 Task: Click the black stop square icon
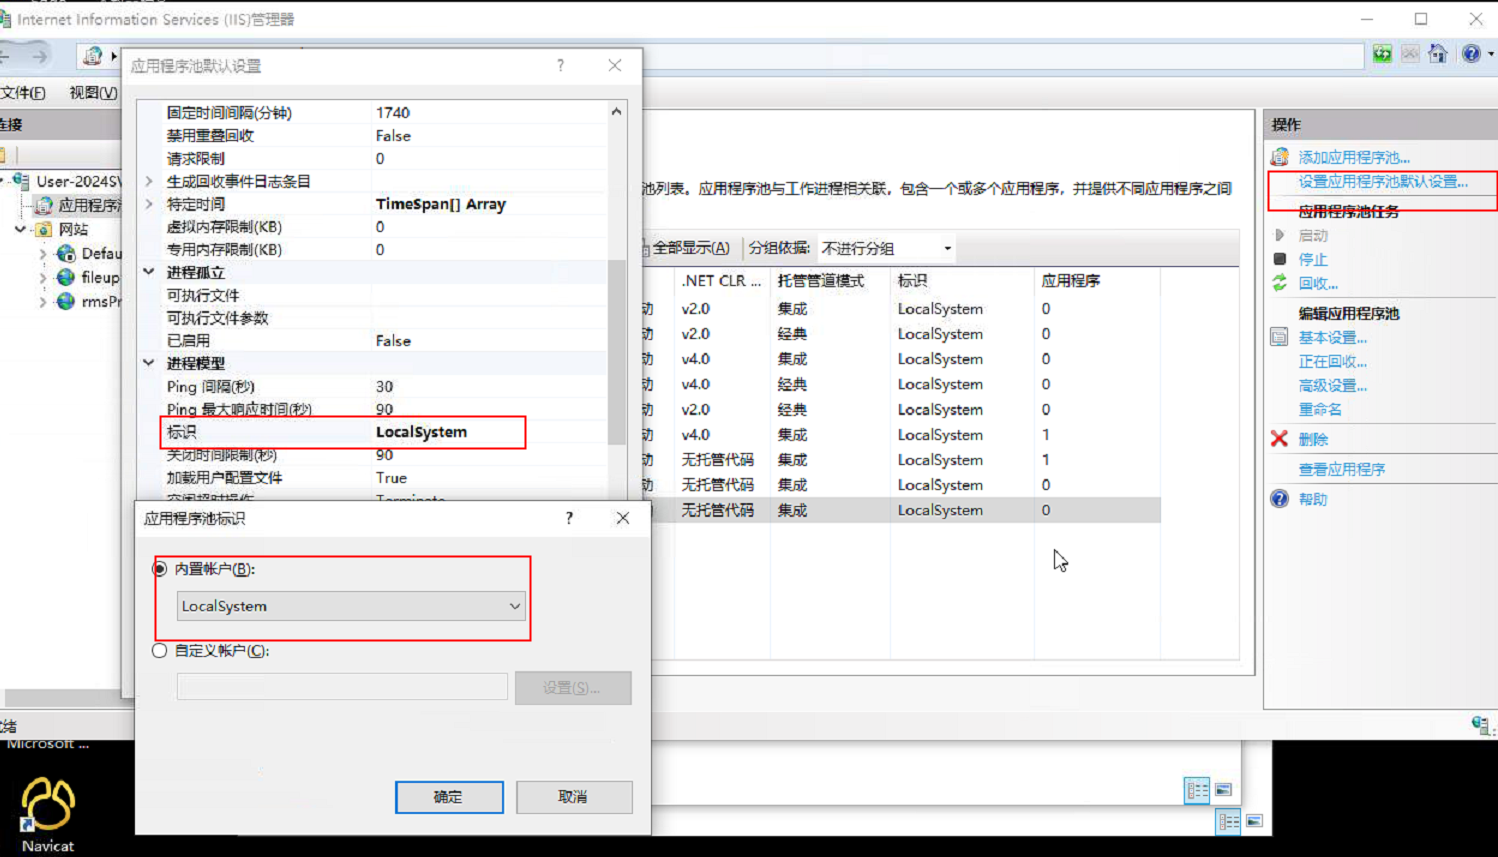pos(1279,259)
